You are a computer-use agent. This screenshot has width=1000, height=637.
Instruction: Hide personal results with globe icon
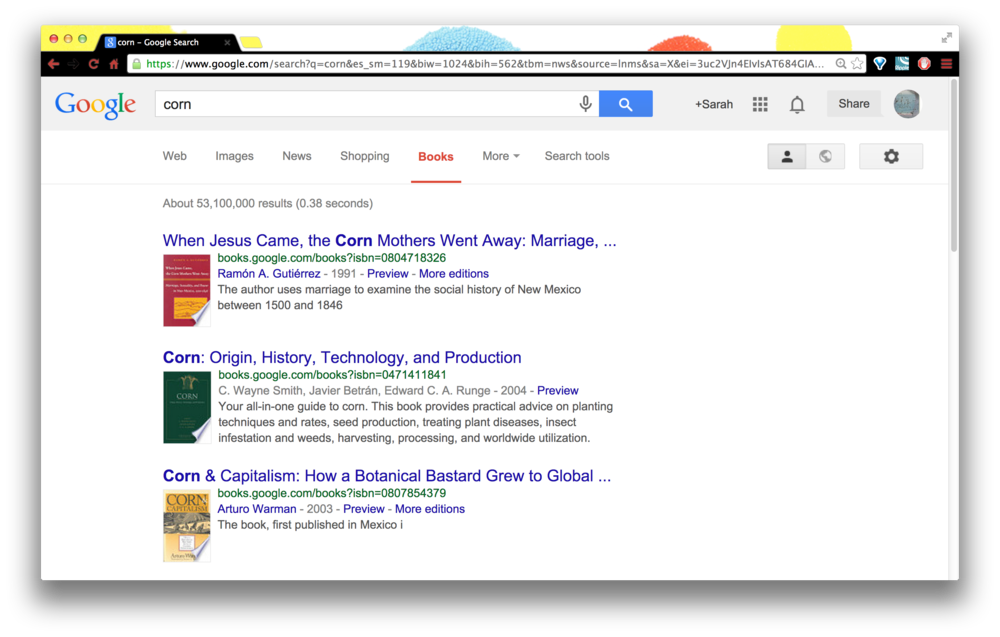tap(825, 156)
